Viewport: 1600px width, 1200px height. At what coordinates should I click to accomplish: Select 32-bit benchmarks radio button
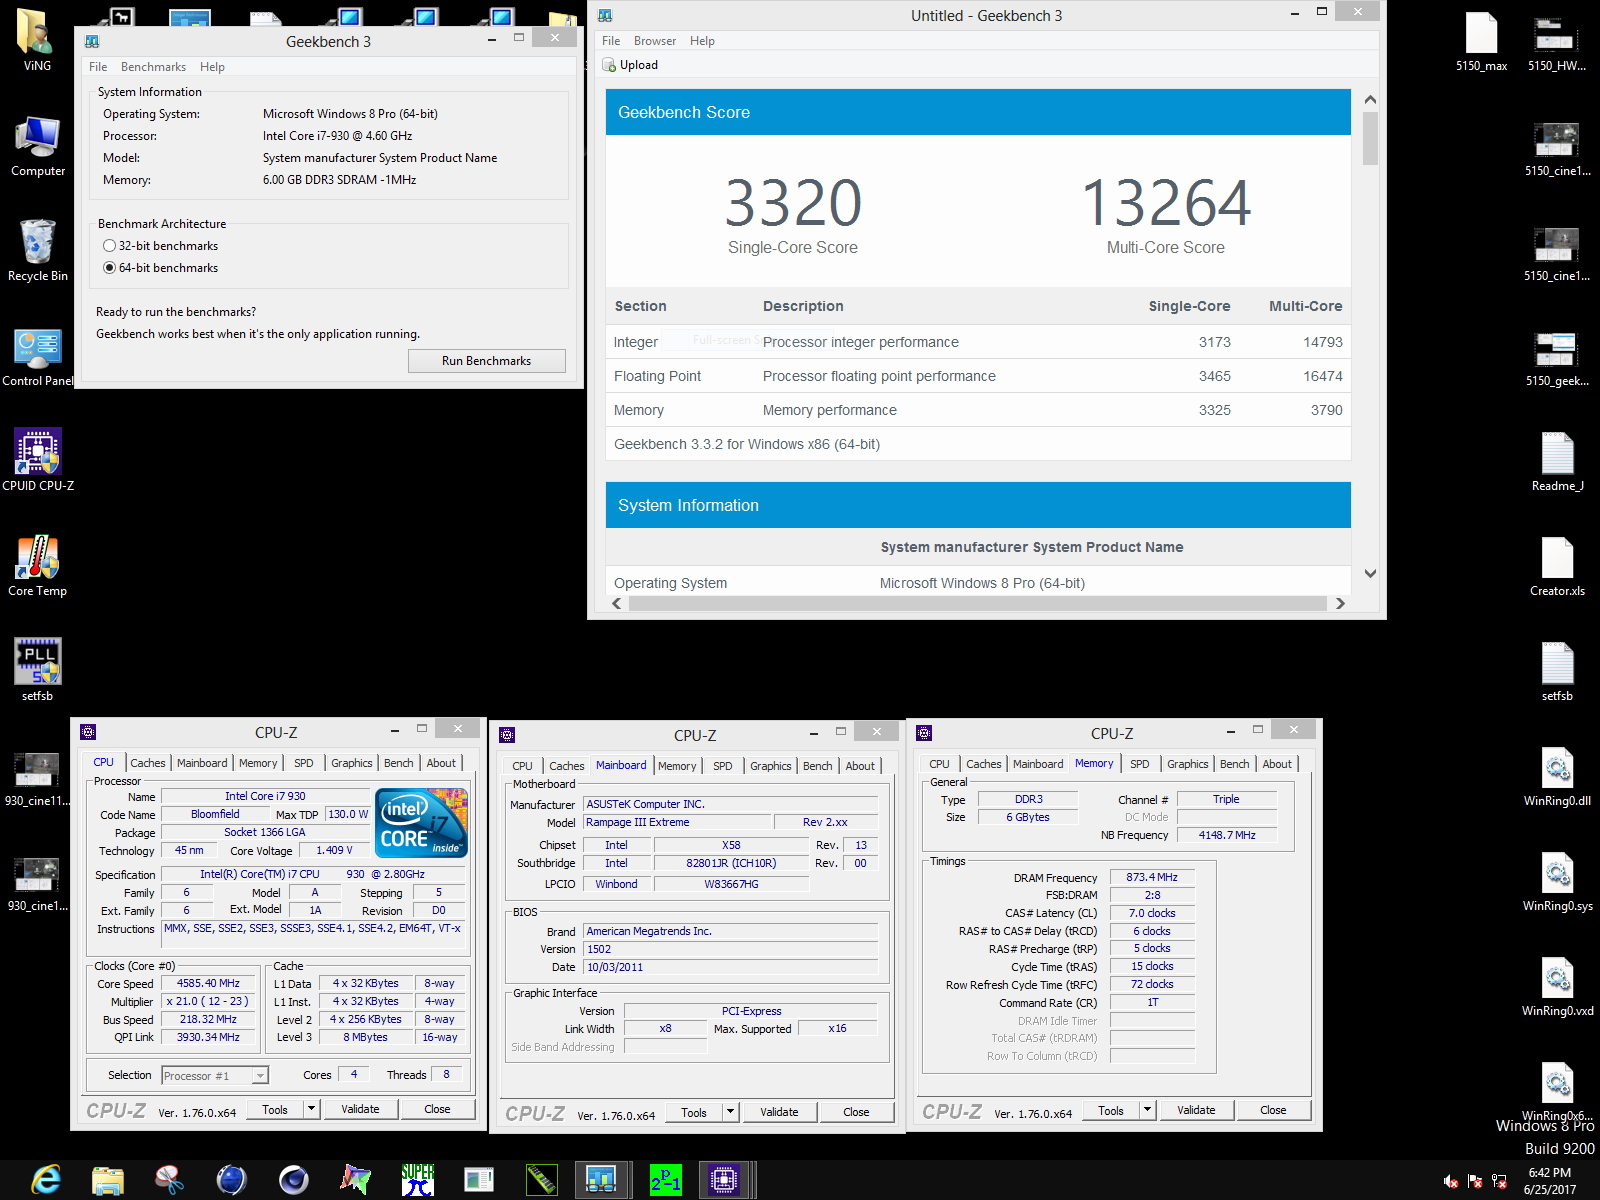pos(110,246)
